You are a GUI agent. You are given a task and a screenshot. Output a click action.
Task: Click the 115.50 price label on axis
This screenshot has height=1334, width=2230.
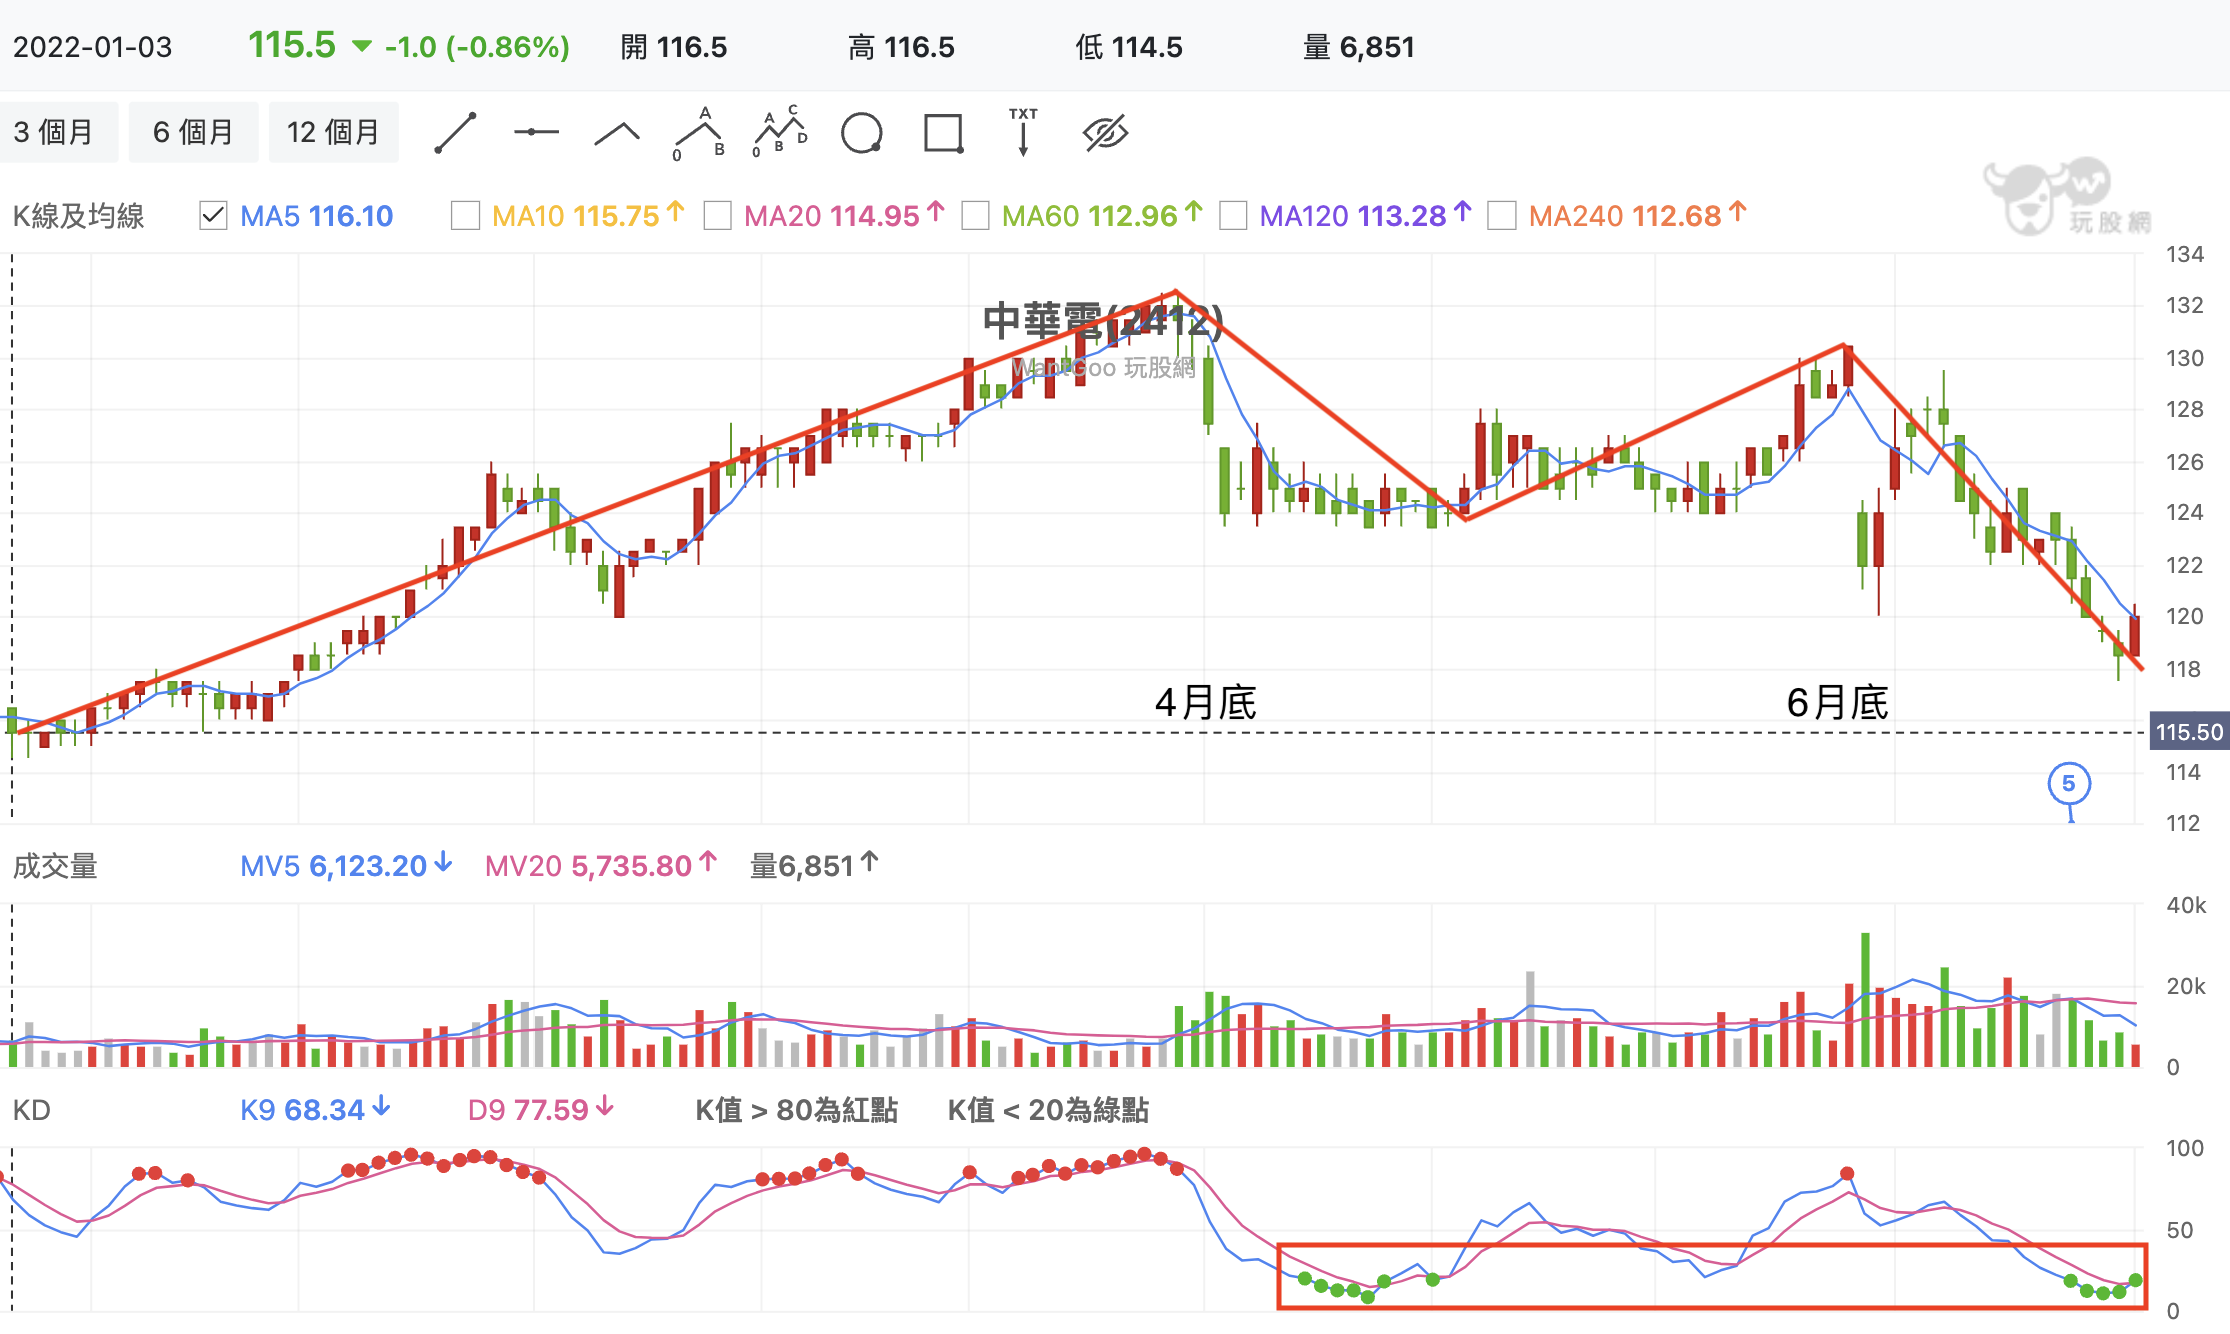click(x=2188, y=732)
